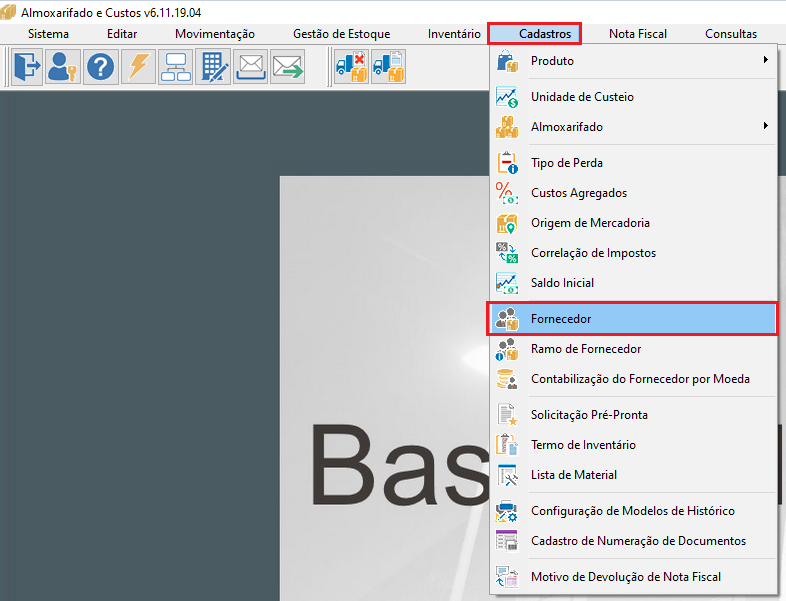This screenshot has width=786, height=601.
Task: Click the Produto shopping bag icon
Action: pos(507,61)
